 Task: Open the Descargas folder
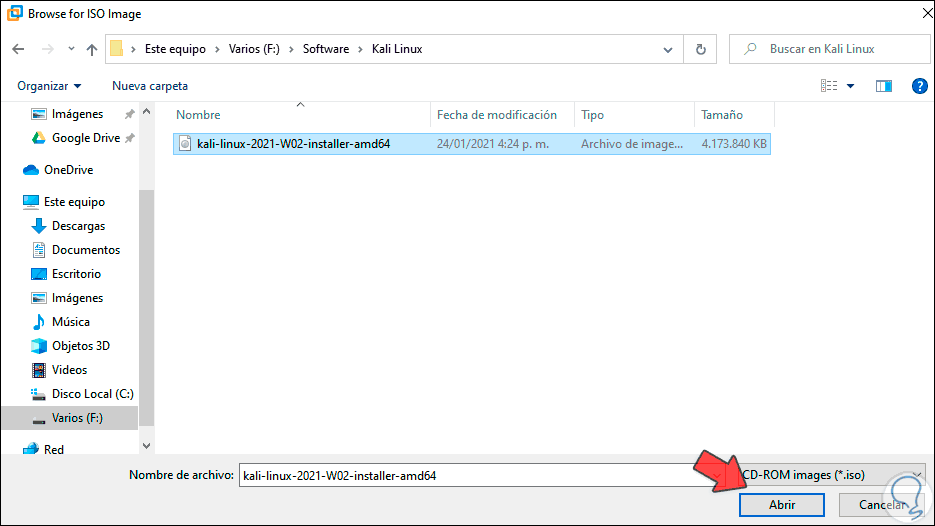(78, 226)
